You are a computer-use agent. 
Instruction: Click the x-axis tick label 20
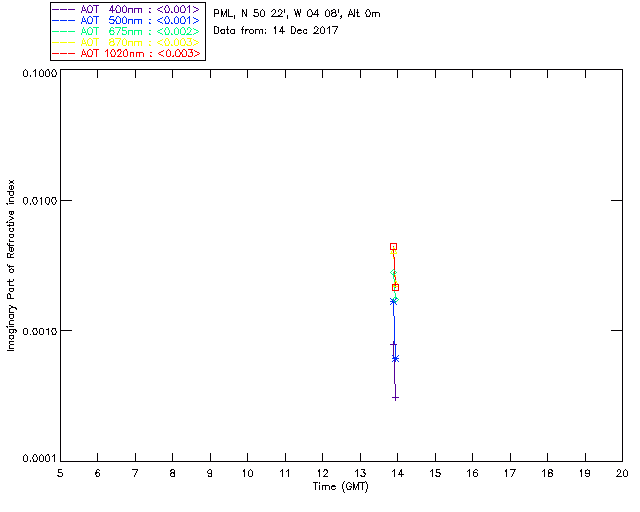tap(622, 474)
